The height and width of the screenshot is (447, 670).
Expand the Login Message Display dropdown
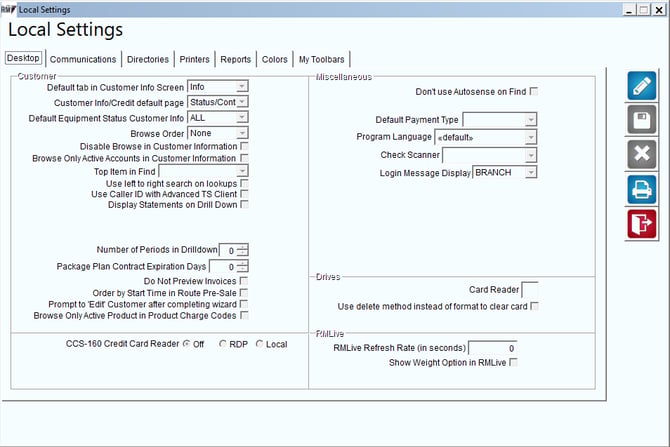coord(530,172)
